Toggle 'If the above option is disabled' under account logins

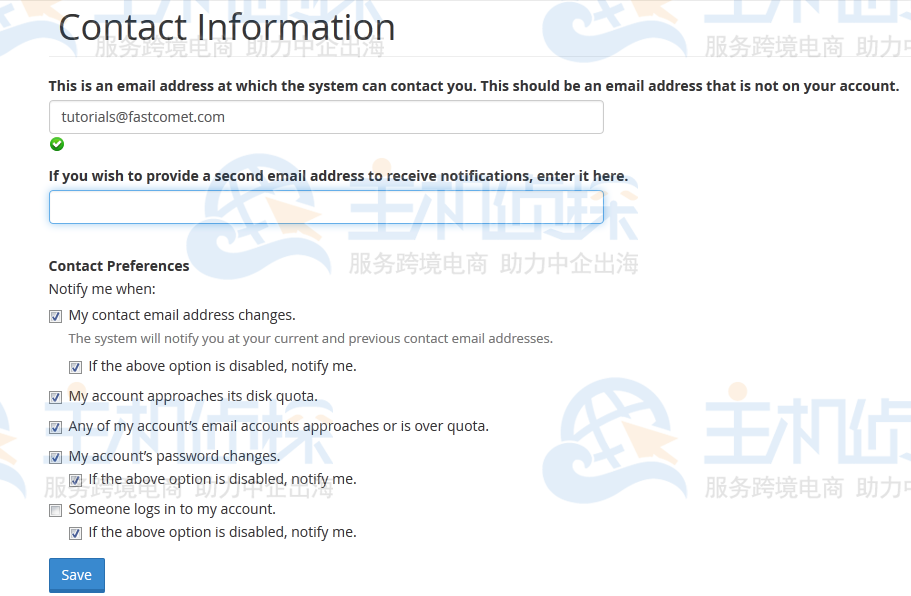[x=76, y=533]
